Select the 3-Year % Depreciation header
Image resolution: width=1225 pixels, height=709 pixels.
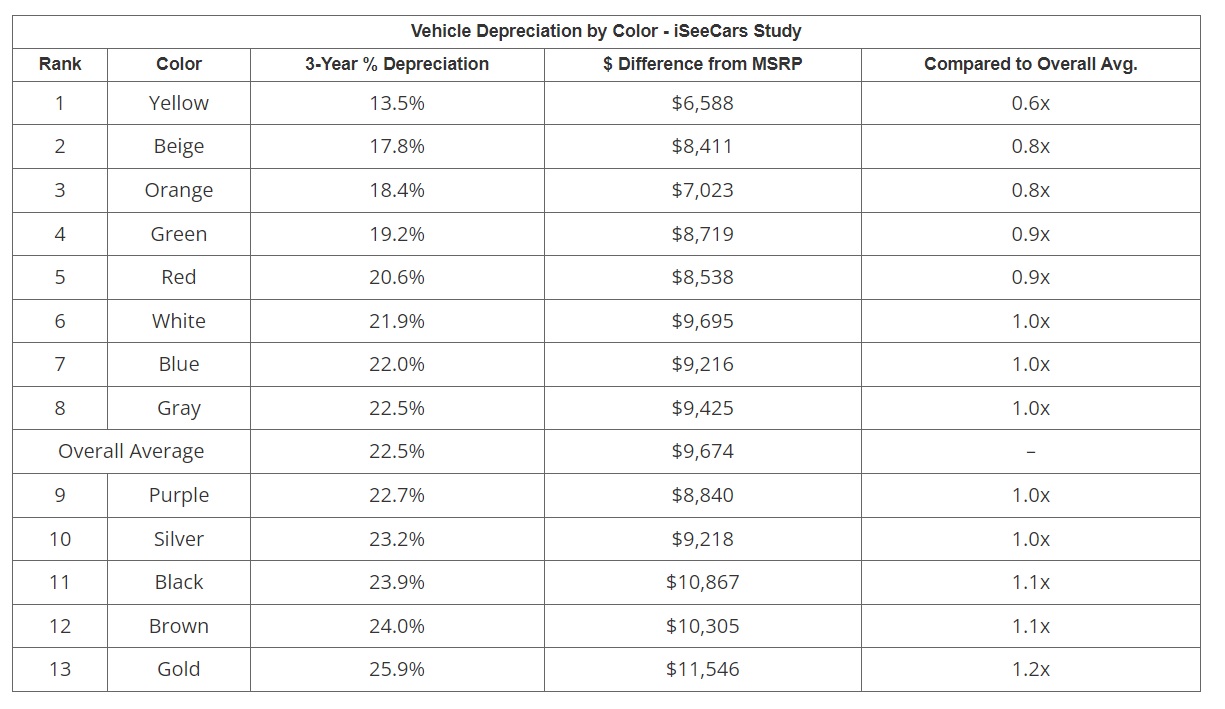click(397, 64)
